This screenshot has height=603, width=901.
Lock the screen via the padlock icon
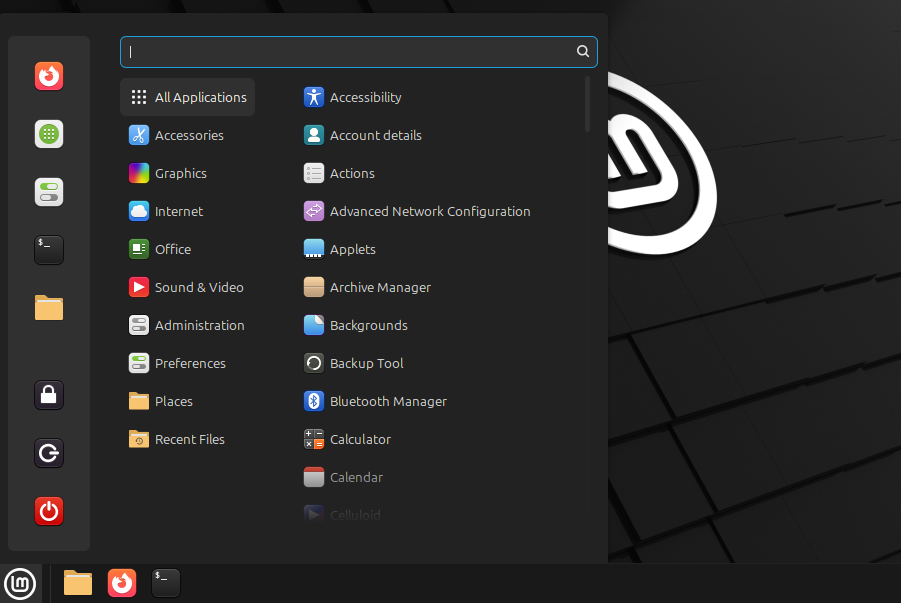[x=48, y=395]
